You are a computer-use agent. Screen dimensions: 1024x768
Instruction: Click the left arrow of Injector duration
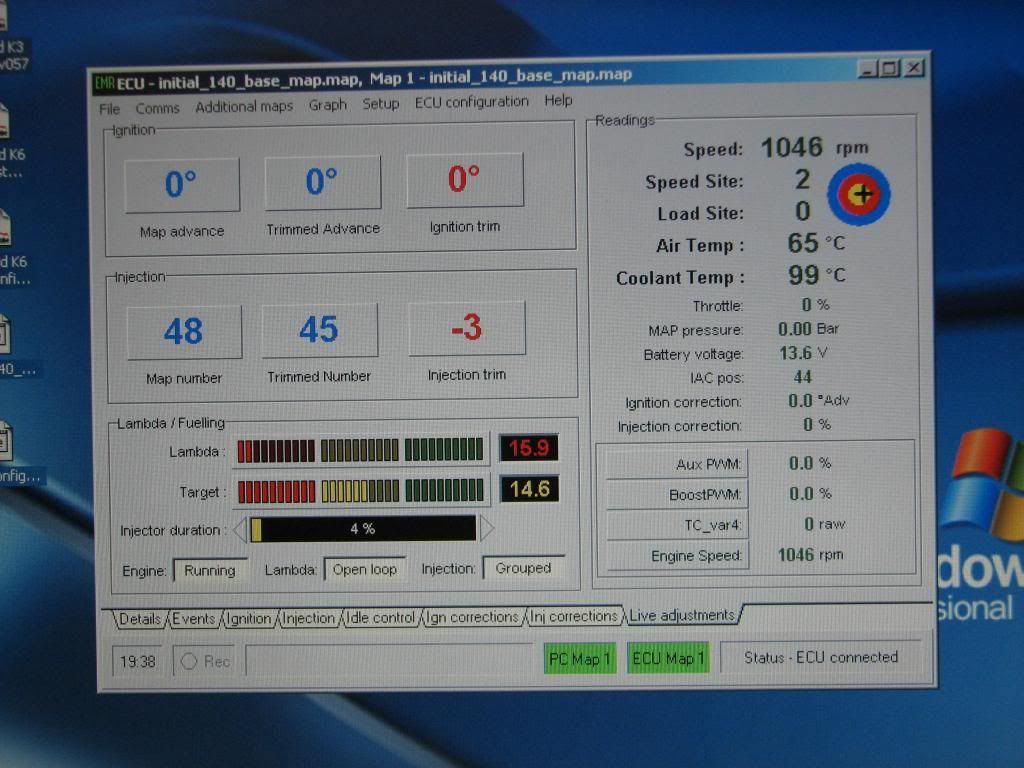pos(240,530)
